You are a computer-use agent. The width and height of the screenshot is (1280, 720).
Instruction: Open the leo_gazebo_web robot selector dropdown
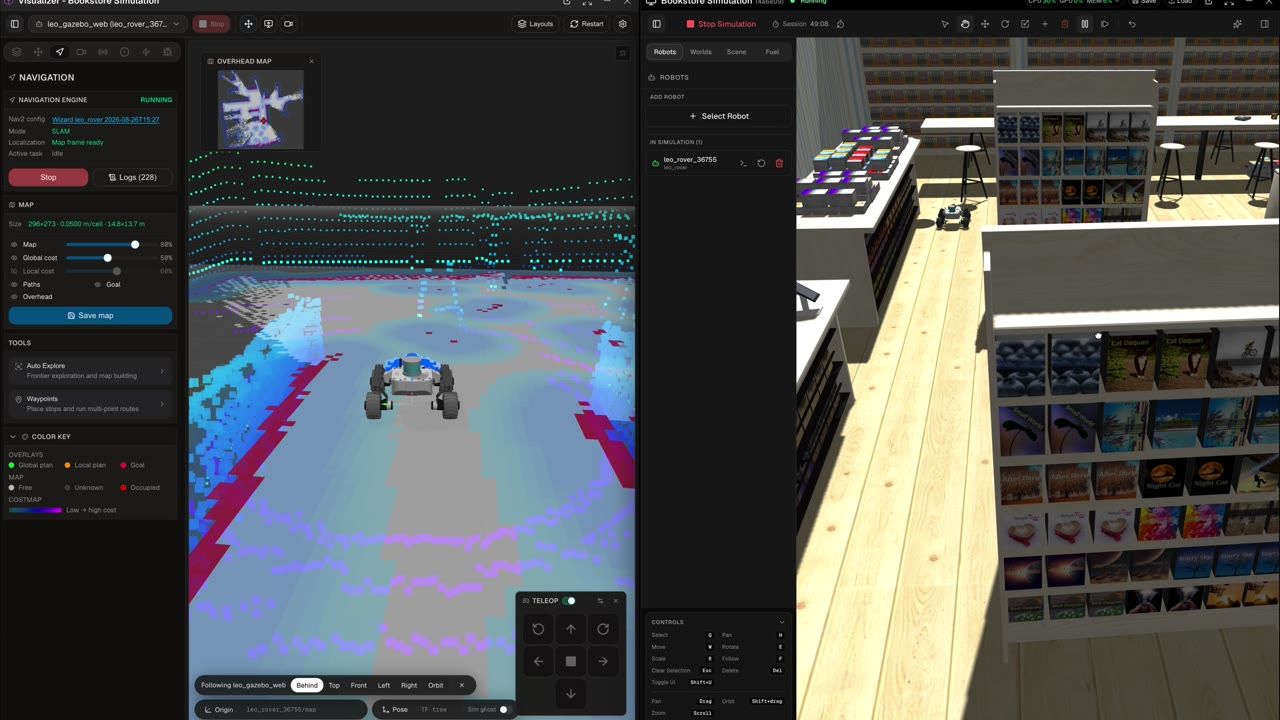click(107, 24)
